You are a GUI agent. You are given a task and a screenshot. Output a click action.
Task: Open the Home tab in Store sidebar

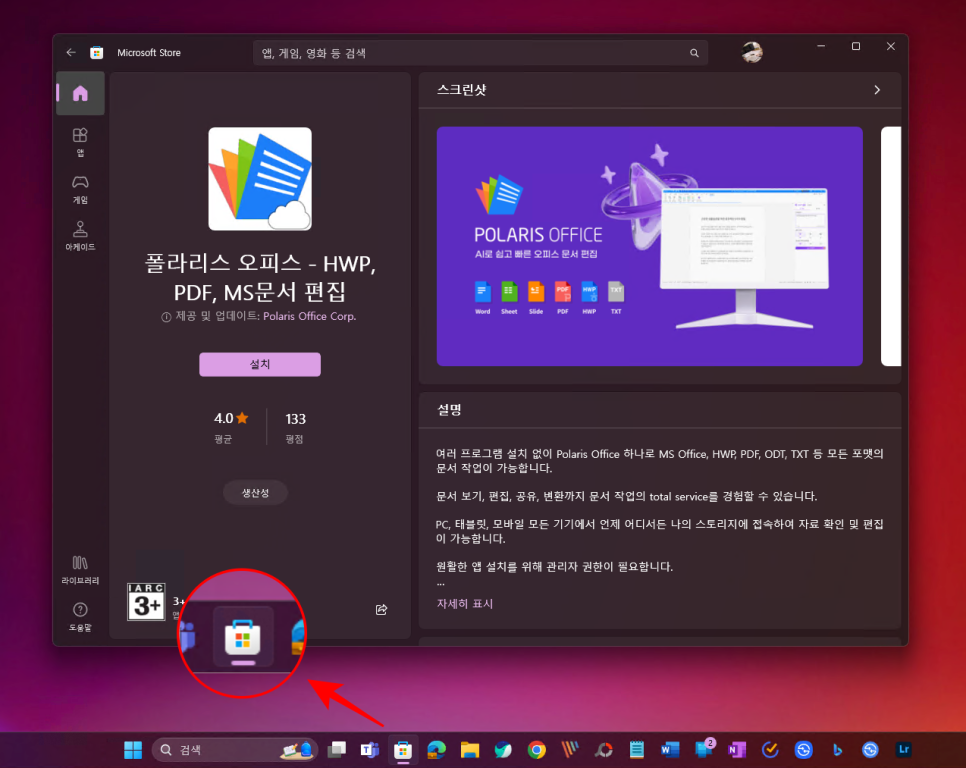click(80, 93)
